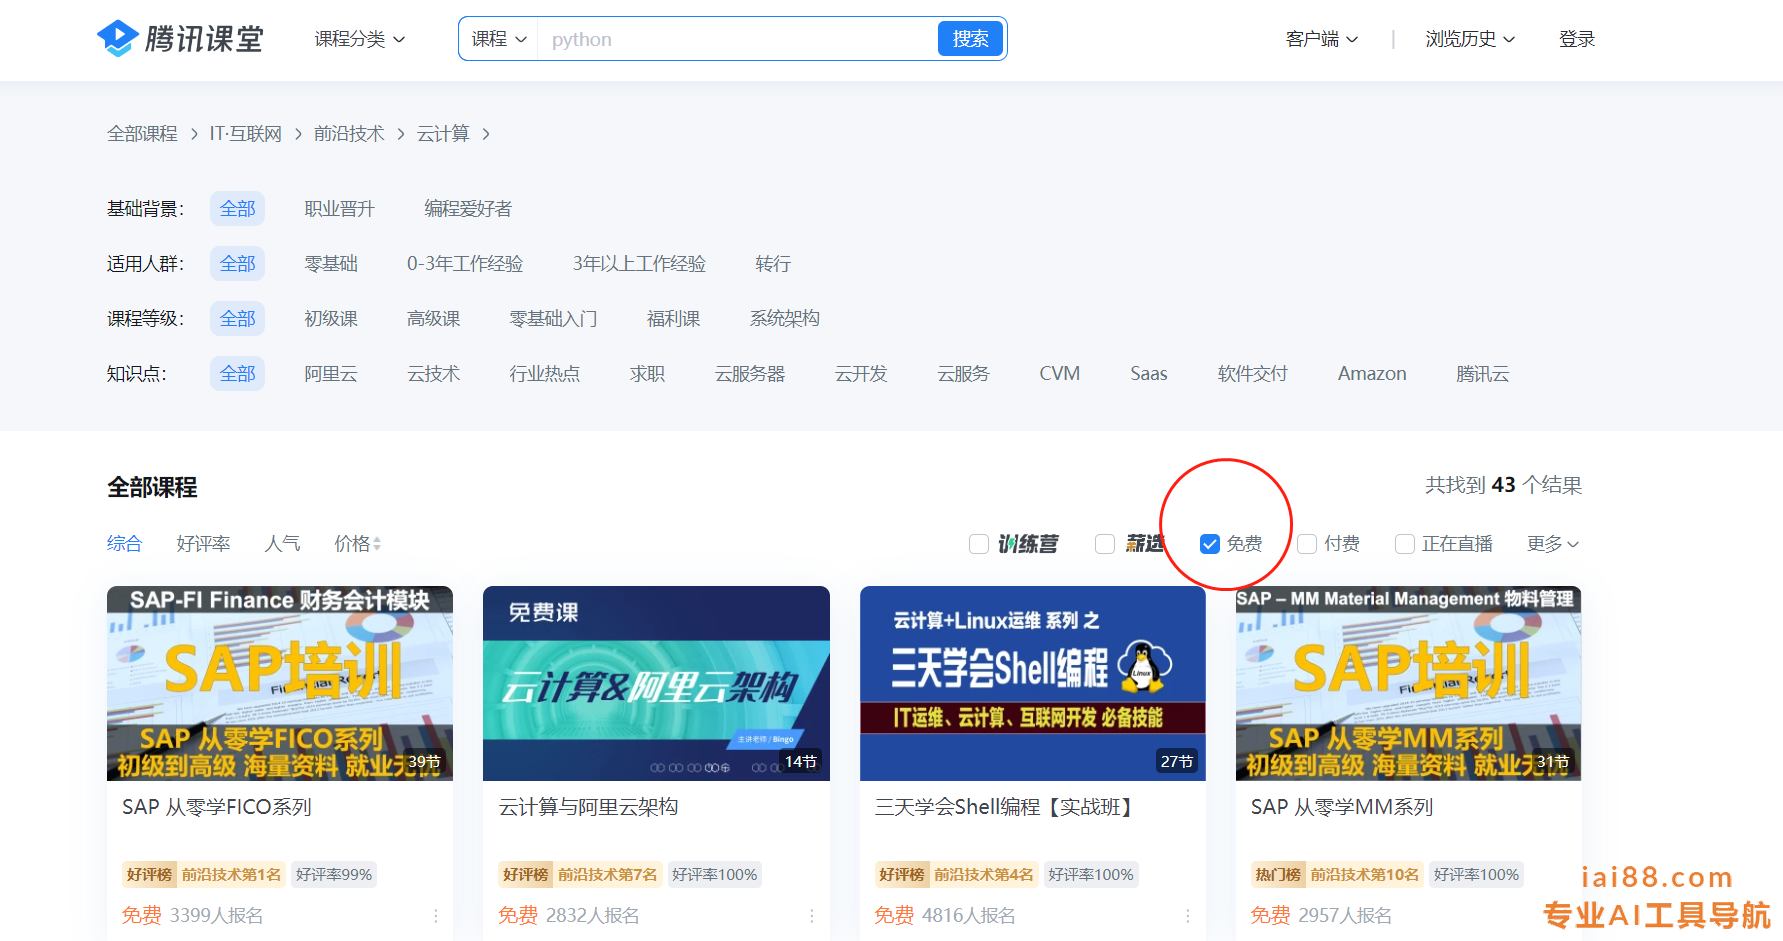The height and width of the screenshot is (941, 1783).
Task: Check the 付费 checkbox
Action: tap(1307, 544)
